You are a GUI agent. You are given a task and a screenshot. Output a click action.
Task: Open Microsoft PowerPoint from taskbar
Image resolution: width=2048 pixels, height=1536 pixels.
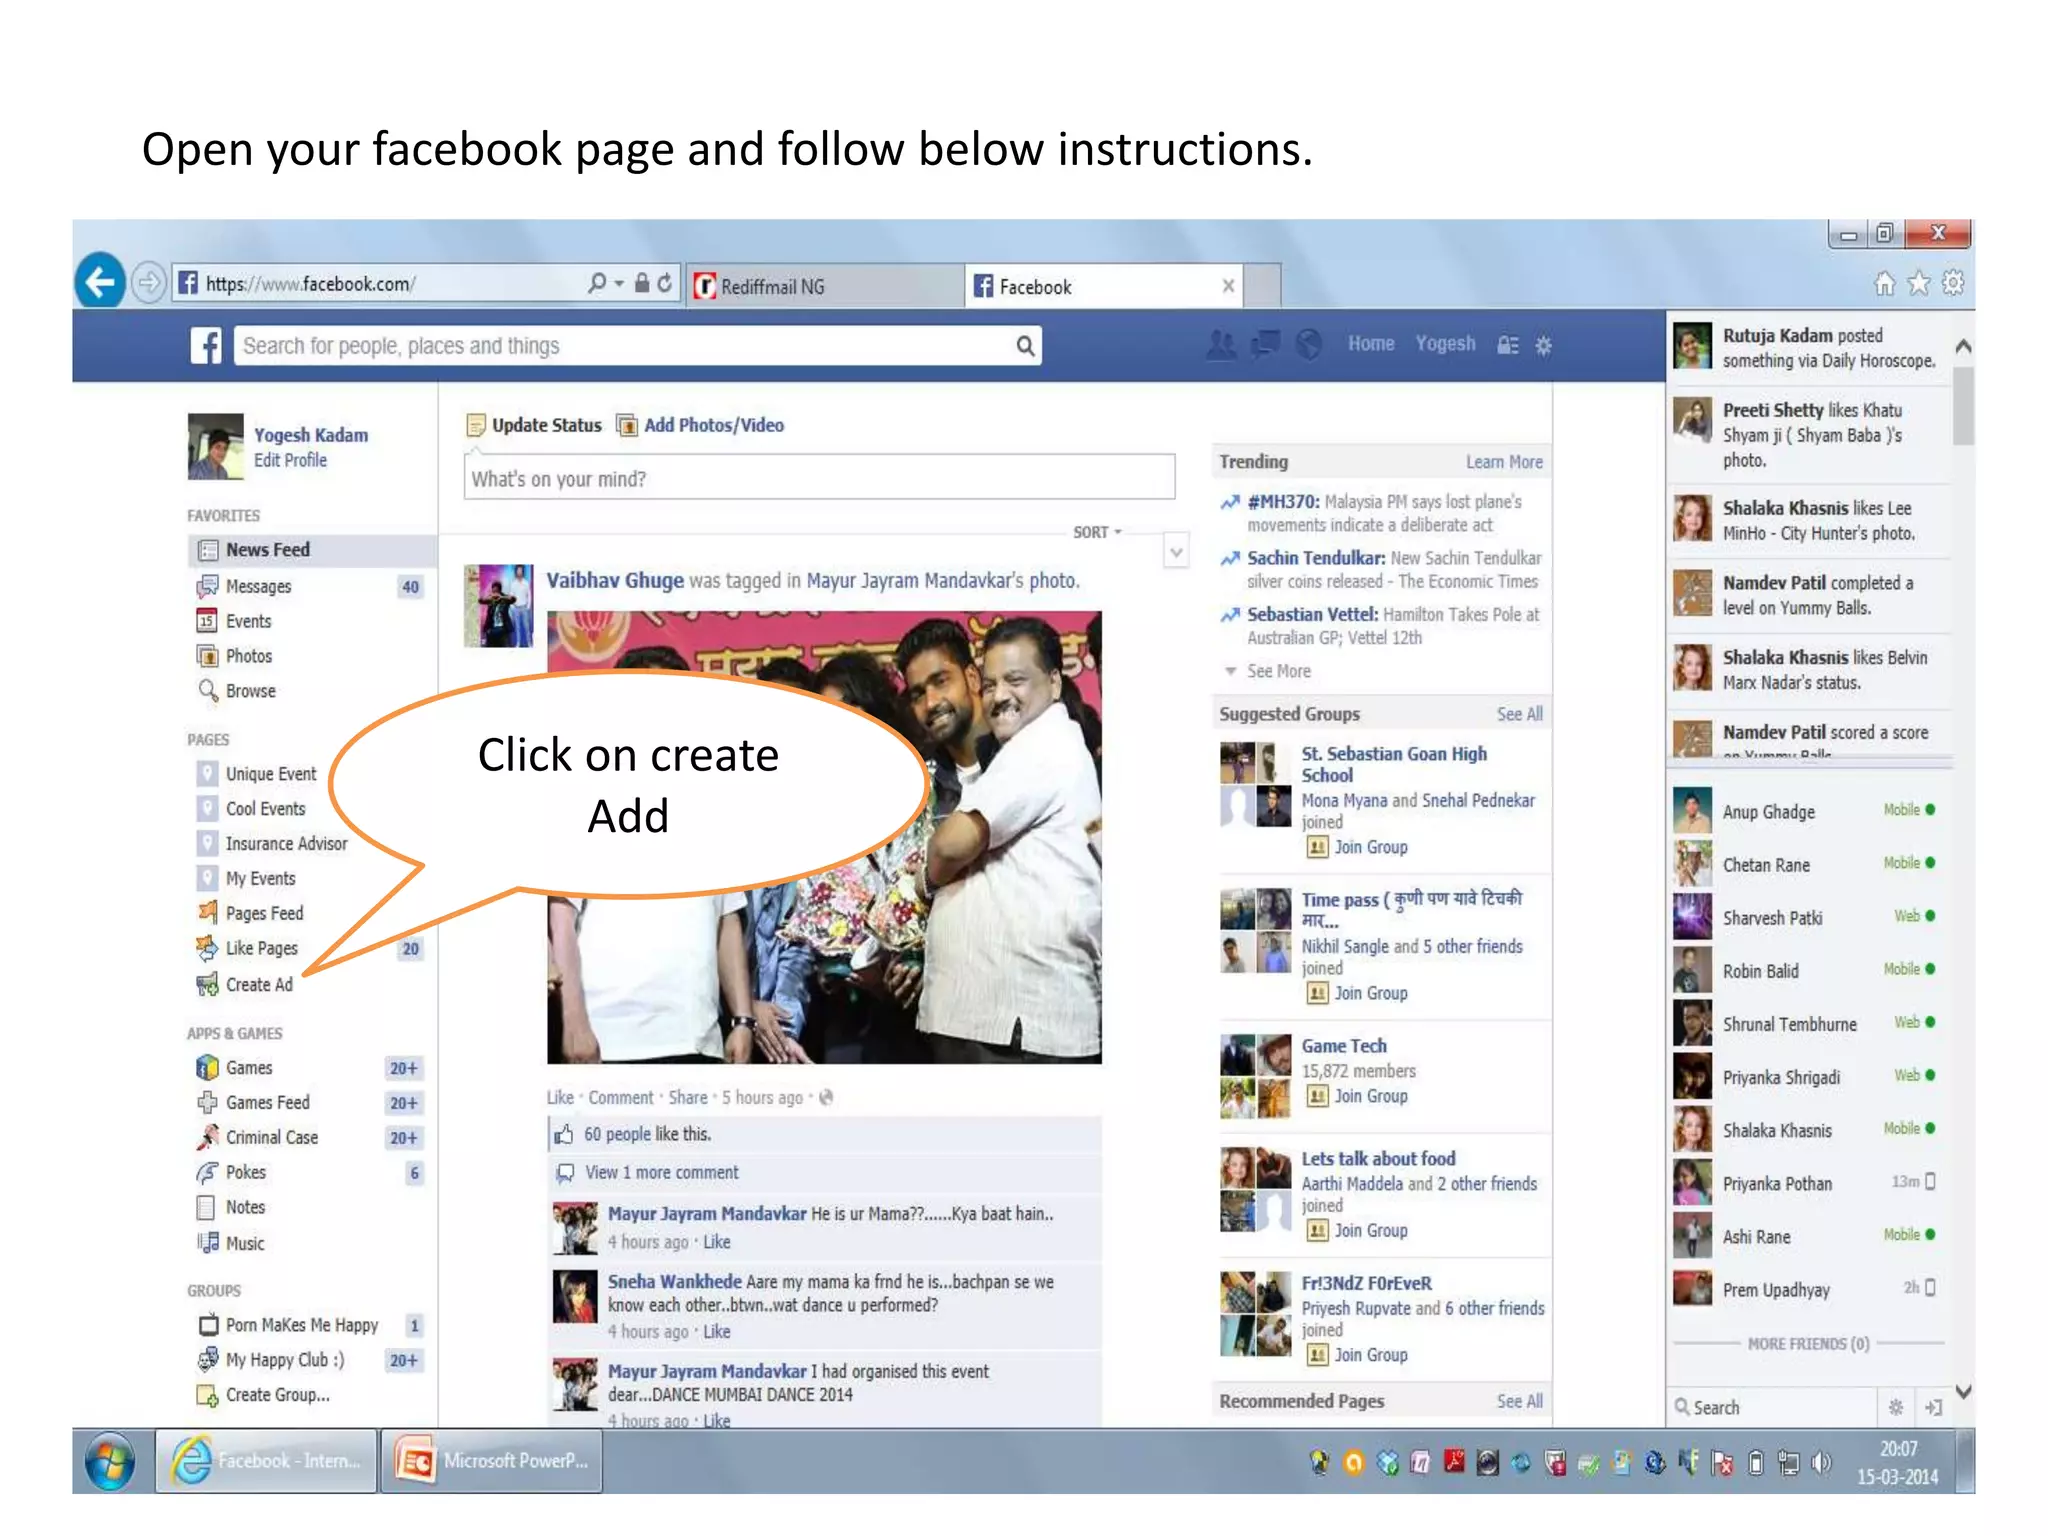[x=492, y=1461]
